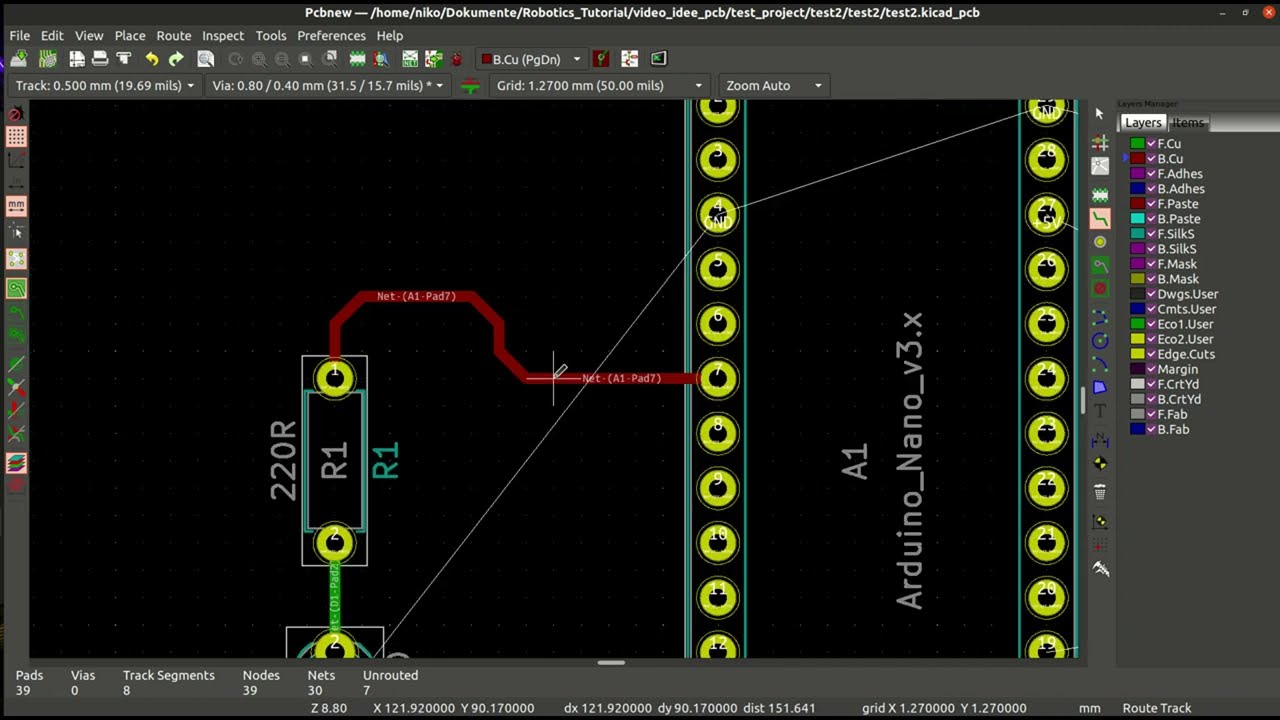1280x720 pixels.
Task: Toggle Edge.Cuts layer visibility checkbox
Action: pos(1151,354)
